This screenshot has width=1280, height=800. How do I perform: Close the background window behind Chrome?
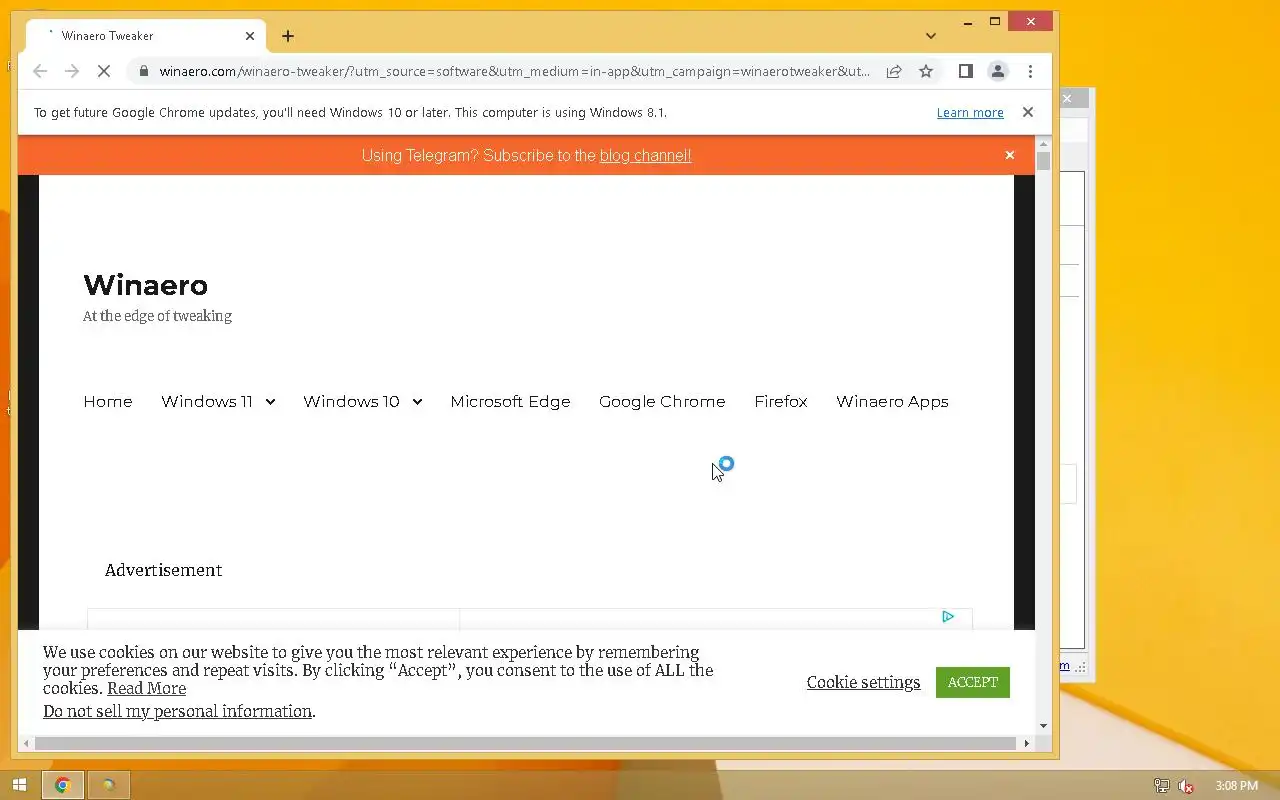tap(1067, 98)
